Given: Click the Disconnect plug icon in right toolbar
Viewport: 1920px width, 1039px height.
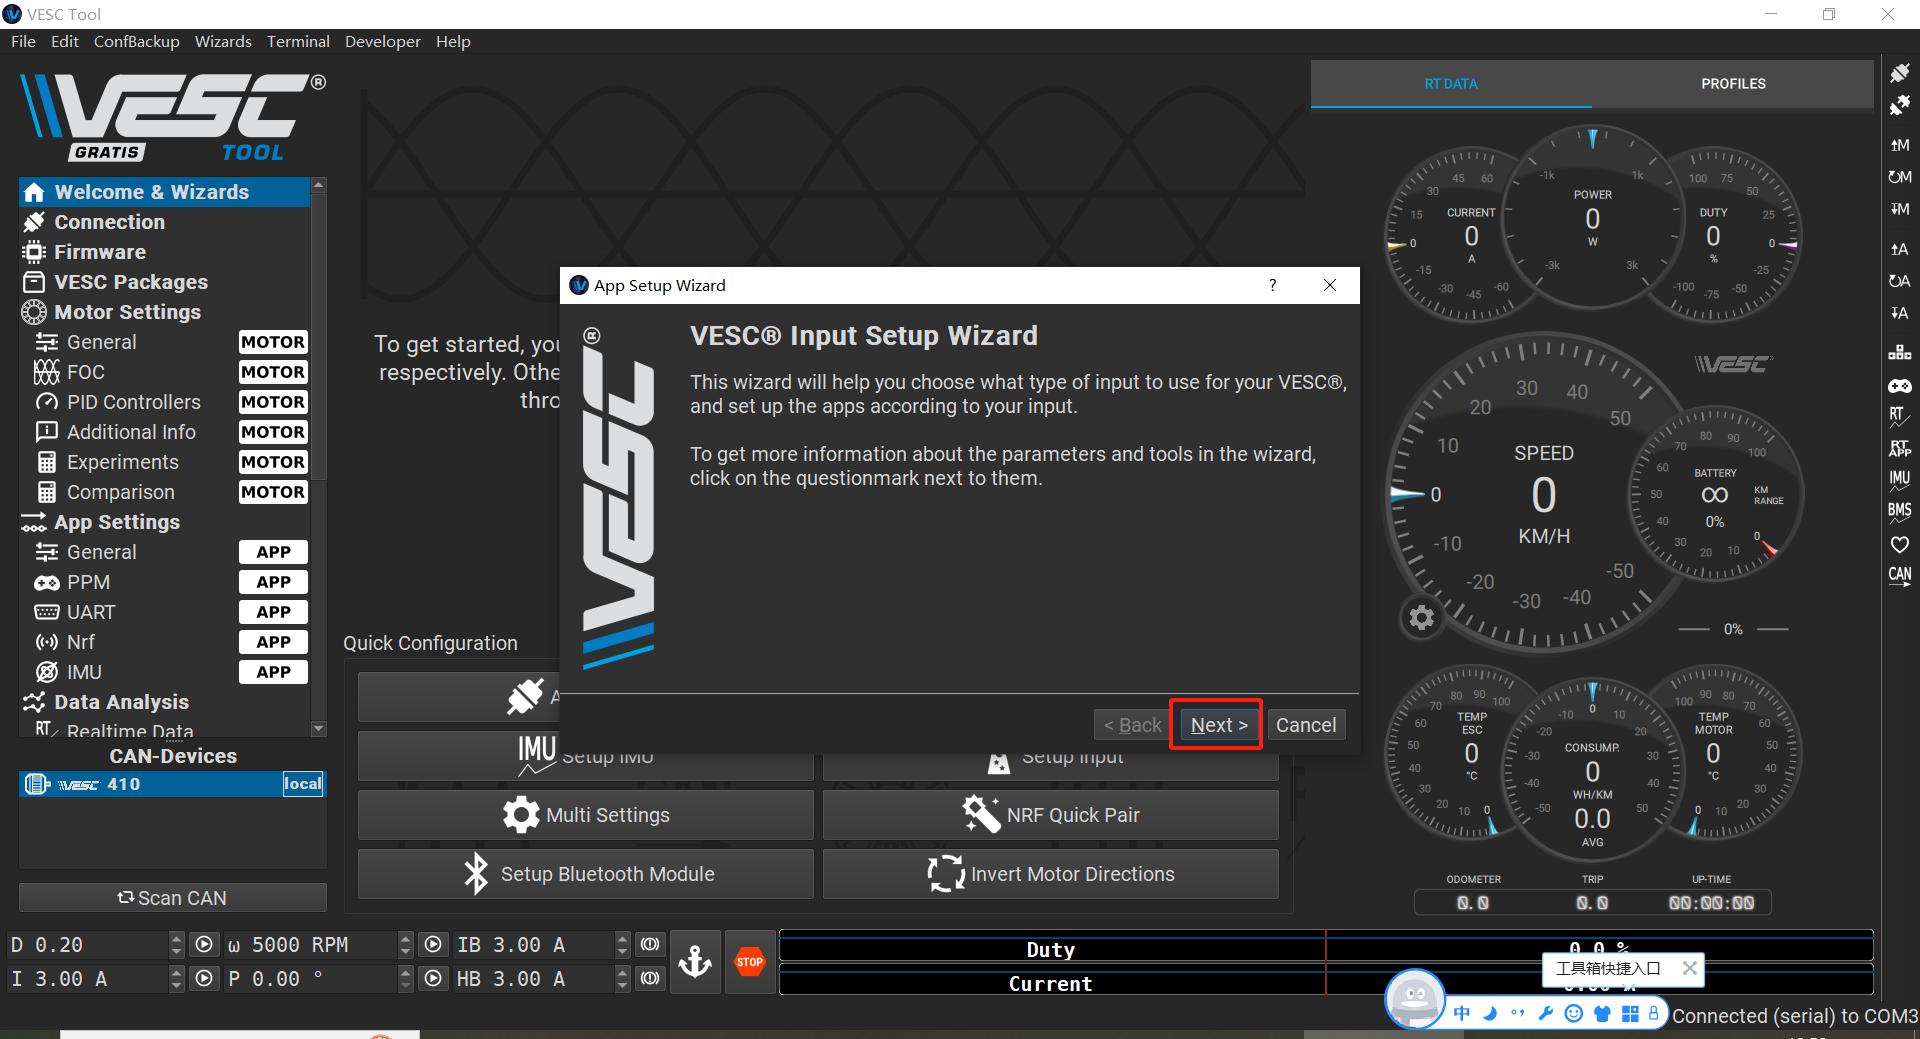Looking at the screenshot, I should tap(1899, 105).
